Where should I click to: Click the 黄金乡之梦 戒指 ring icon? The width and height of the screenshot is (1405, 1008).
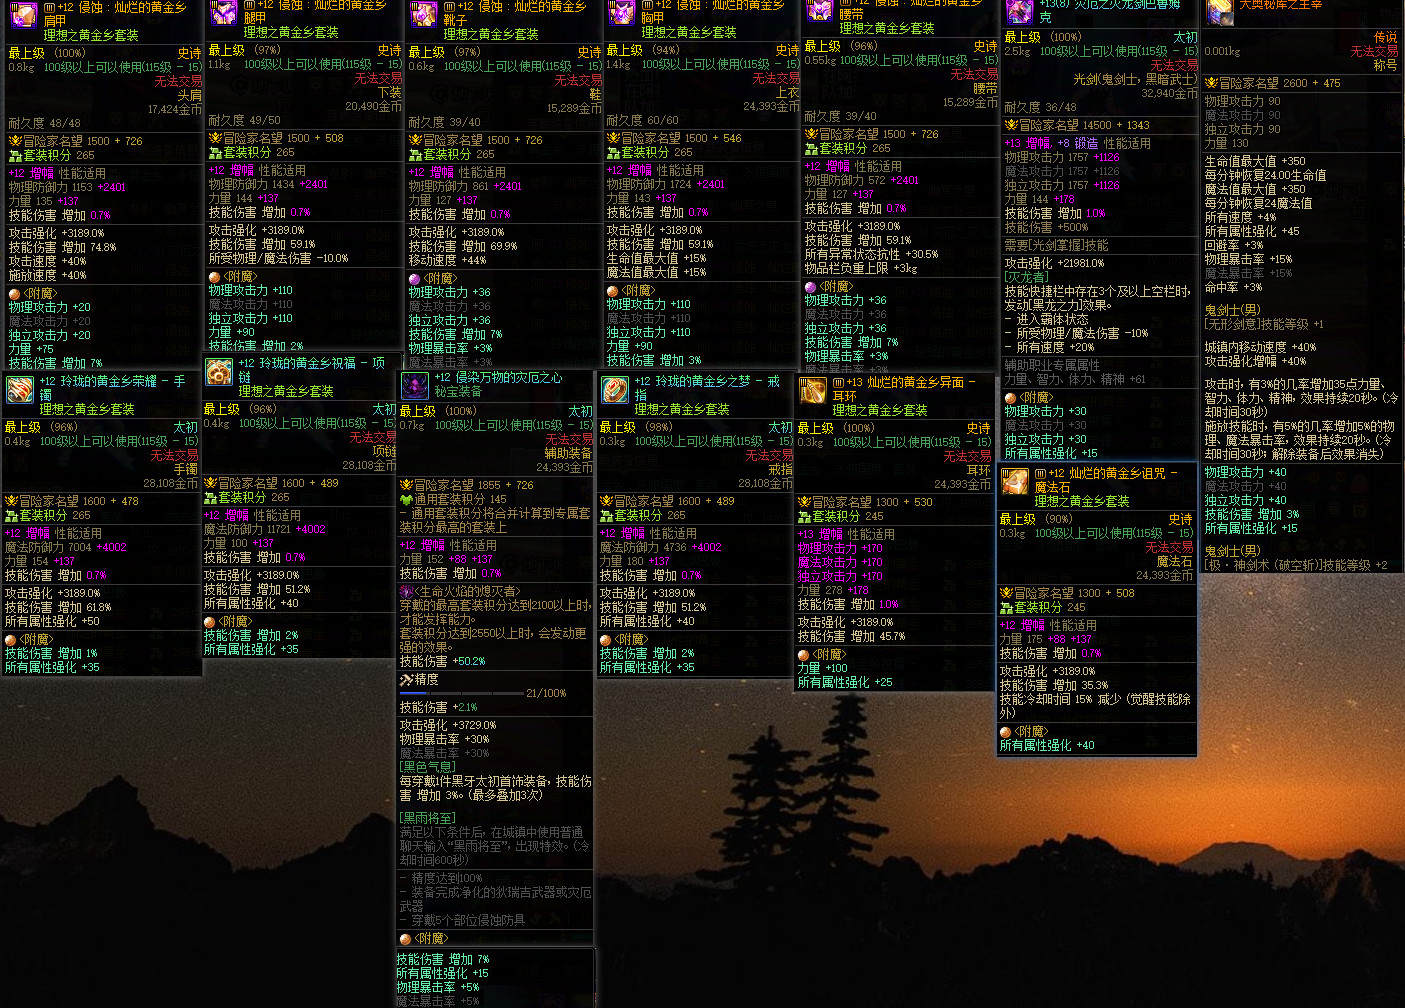pos(614,390)
